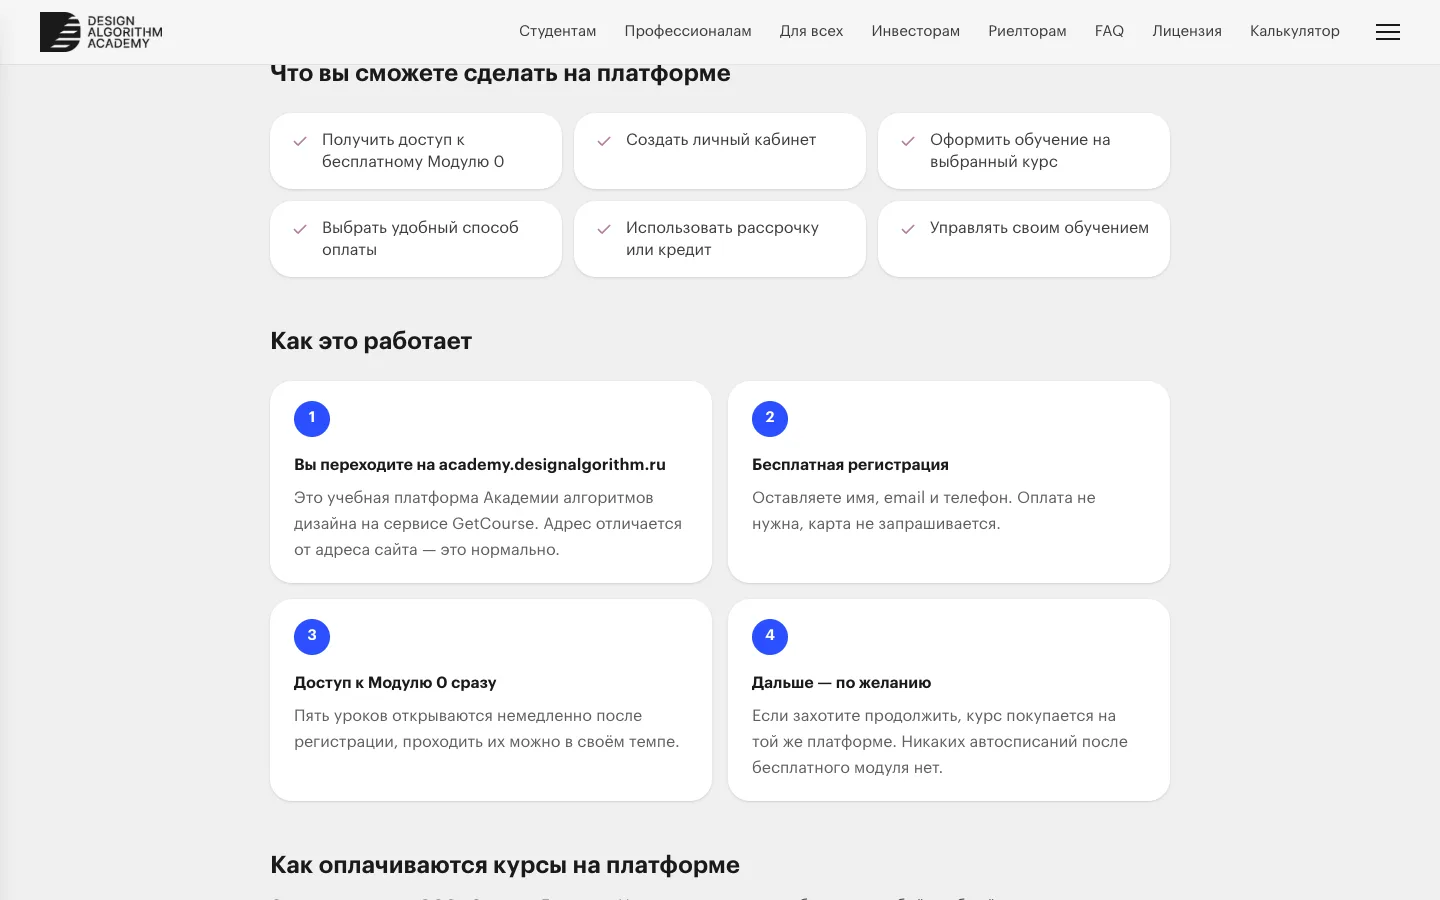Click the blue step 4 circle
The image size is (1440, 900).
click(x=770, y=636)
